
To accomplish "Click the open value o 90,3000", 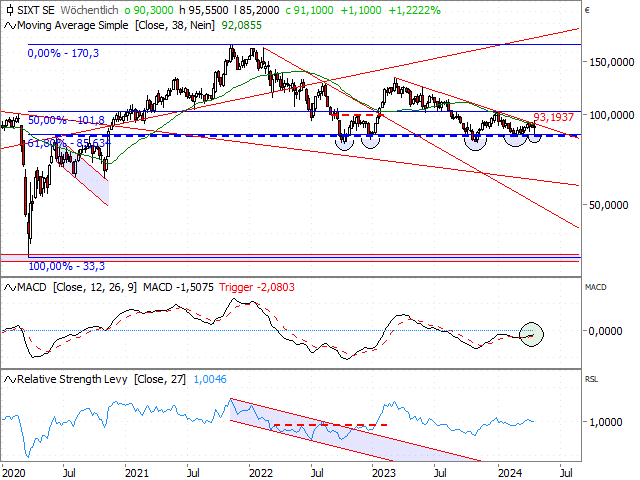I will (149, 10).
